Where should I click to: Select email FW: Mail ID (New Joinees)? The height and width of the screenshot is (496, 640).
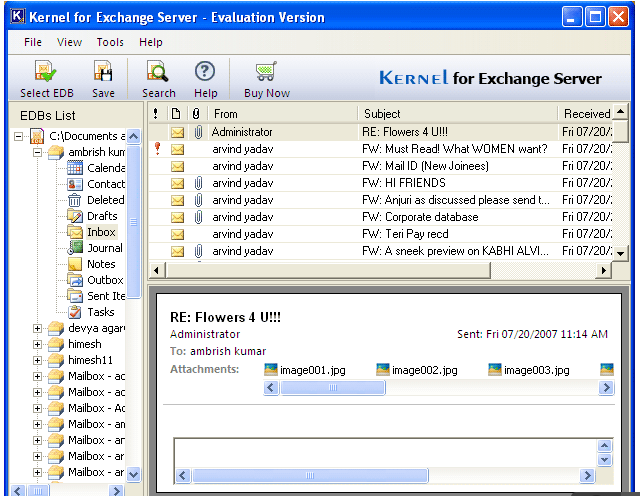pyautogui.click(x=380, y=166)
